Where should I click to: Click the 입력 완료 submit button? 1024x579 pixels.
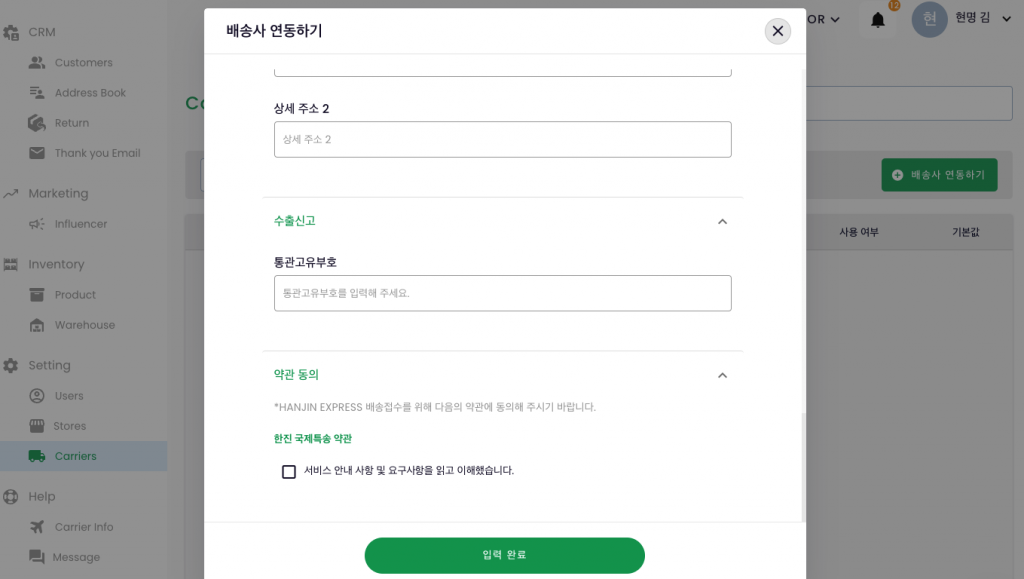504,555
